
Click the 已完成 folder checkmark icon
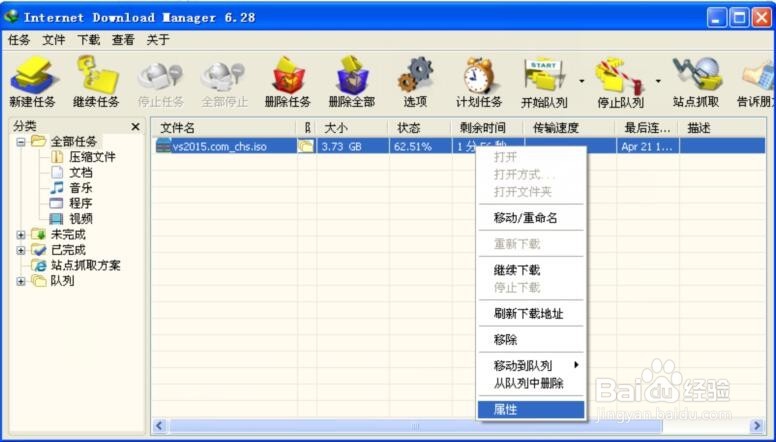click(x=39, y=249)
